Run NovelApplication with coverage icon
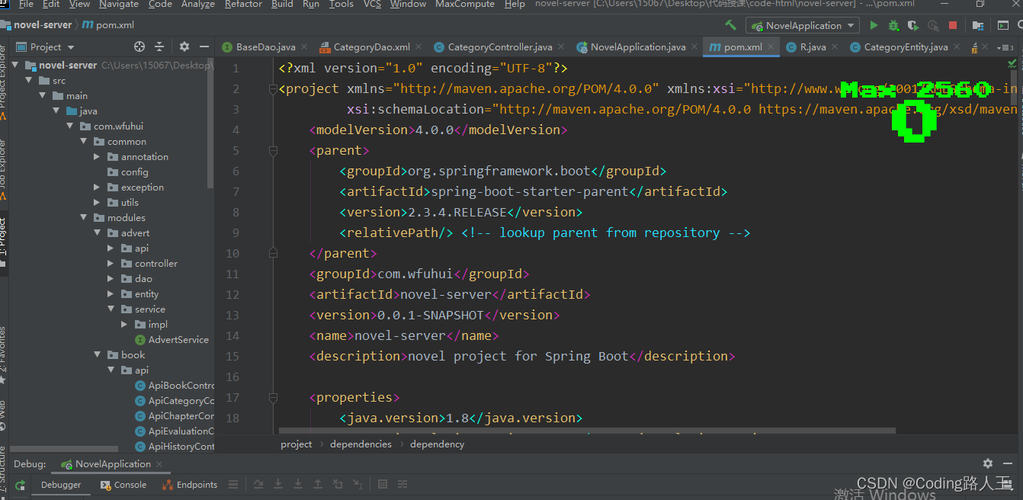 (x=913, y=25)
